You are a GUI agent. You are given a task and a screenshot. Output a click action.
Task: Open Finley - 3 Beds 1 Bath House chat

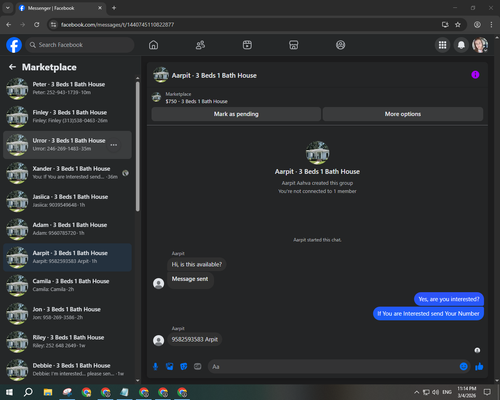point(67,117)
